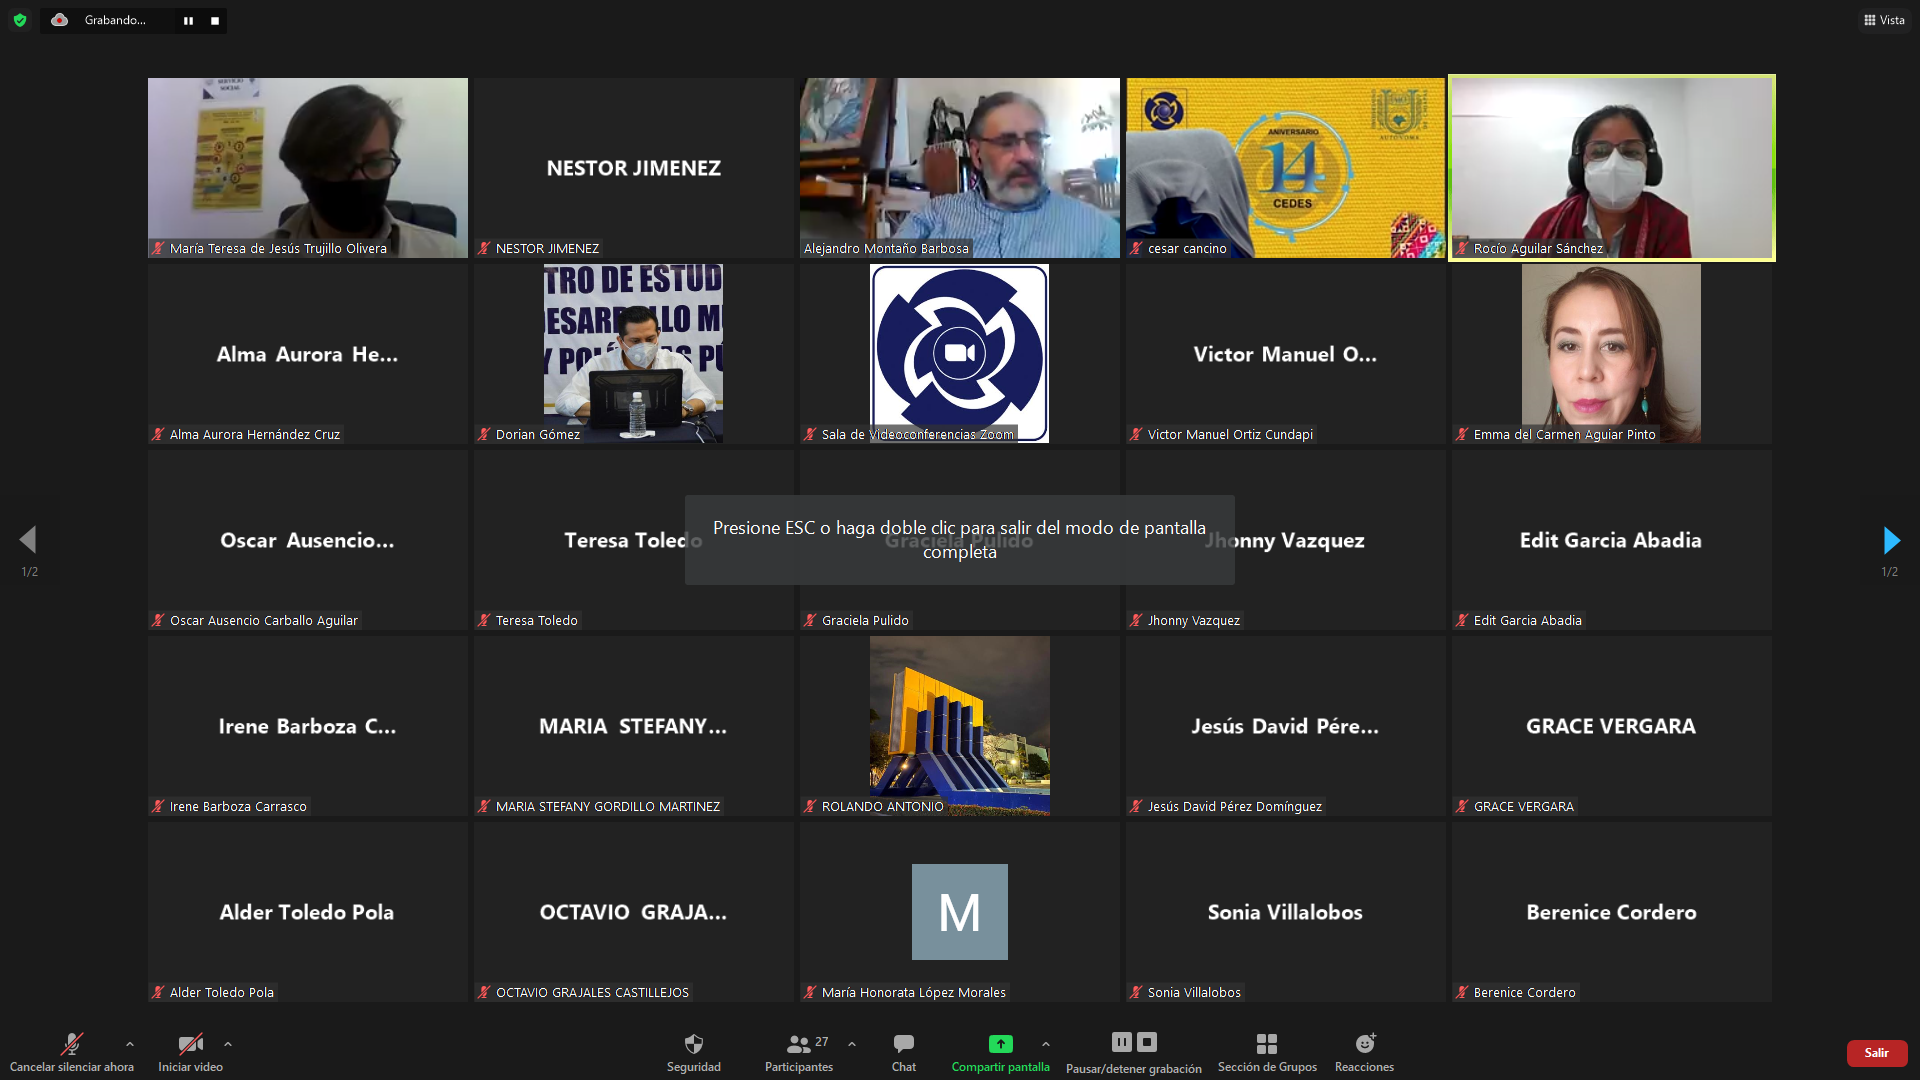
Task: Click the muted mic icon of Berenice Cordero
Action: 1462,992
